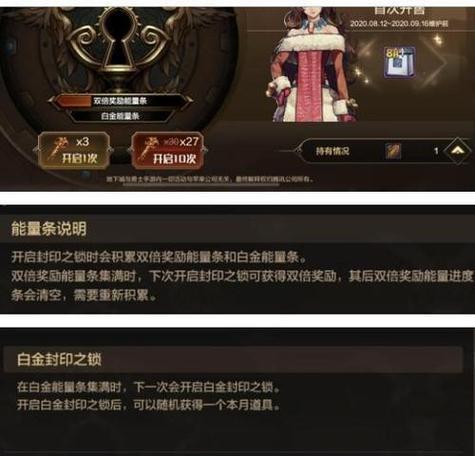
Task: Click the key icon in 开启10次
Action: click(x=150, y=149)
